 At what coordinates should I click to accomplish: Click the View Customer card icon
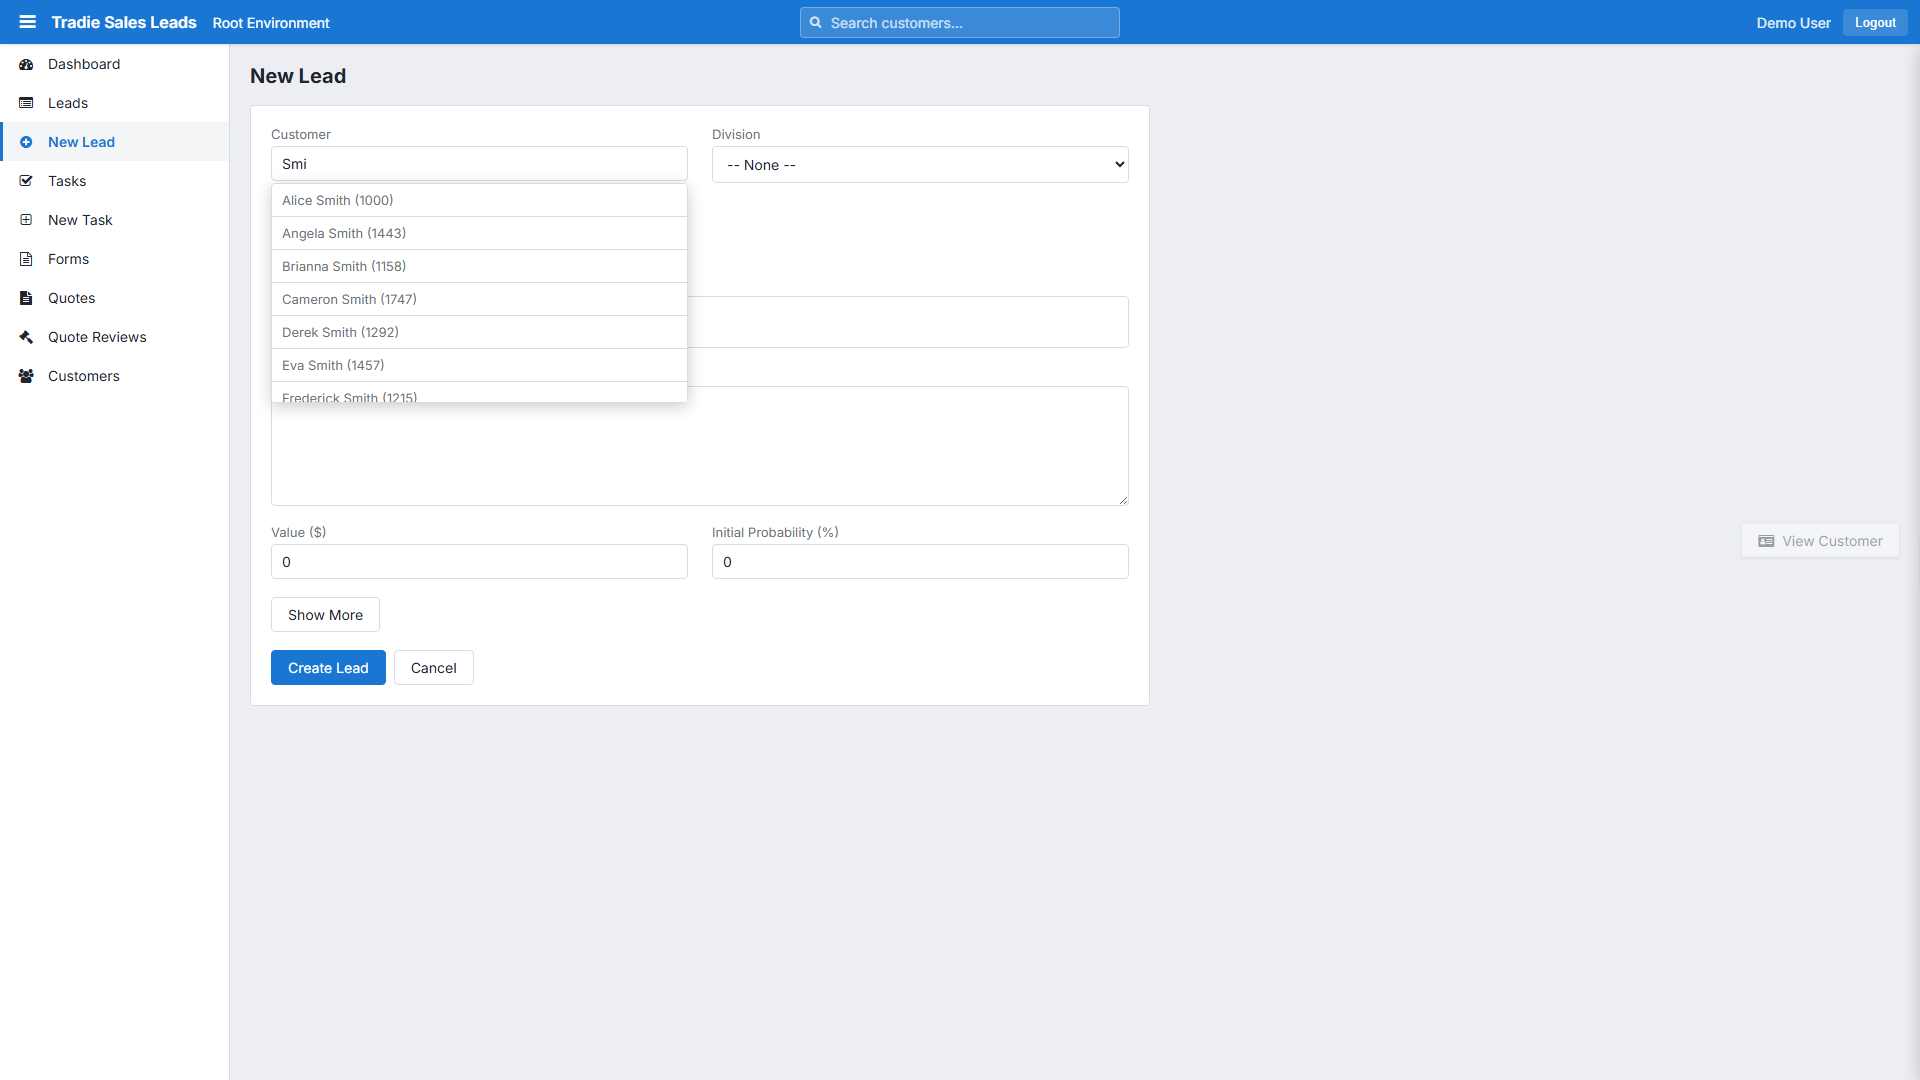1766,541
